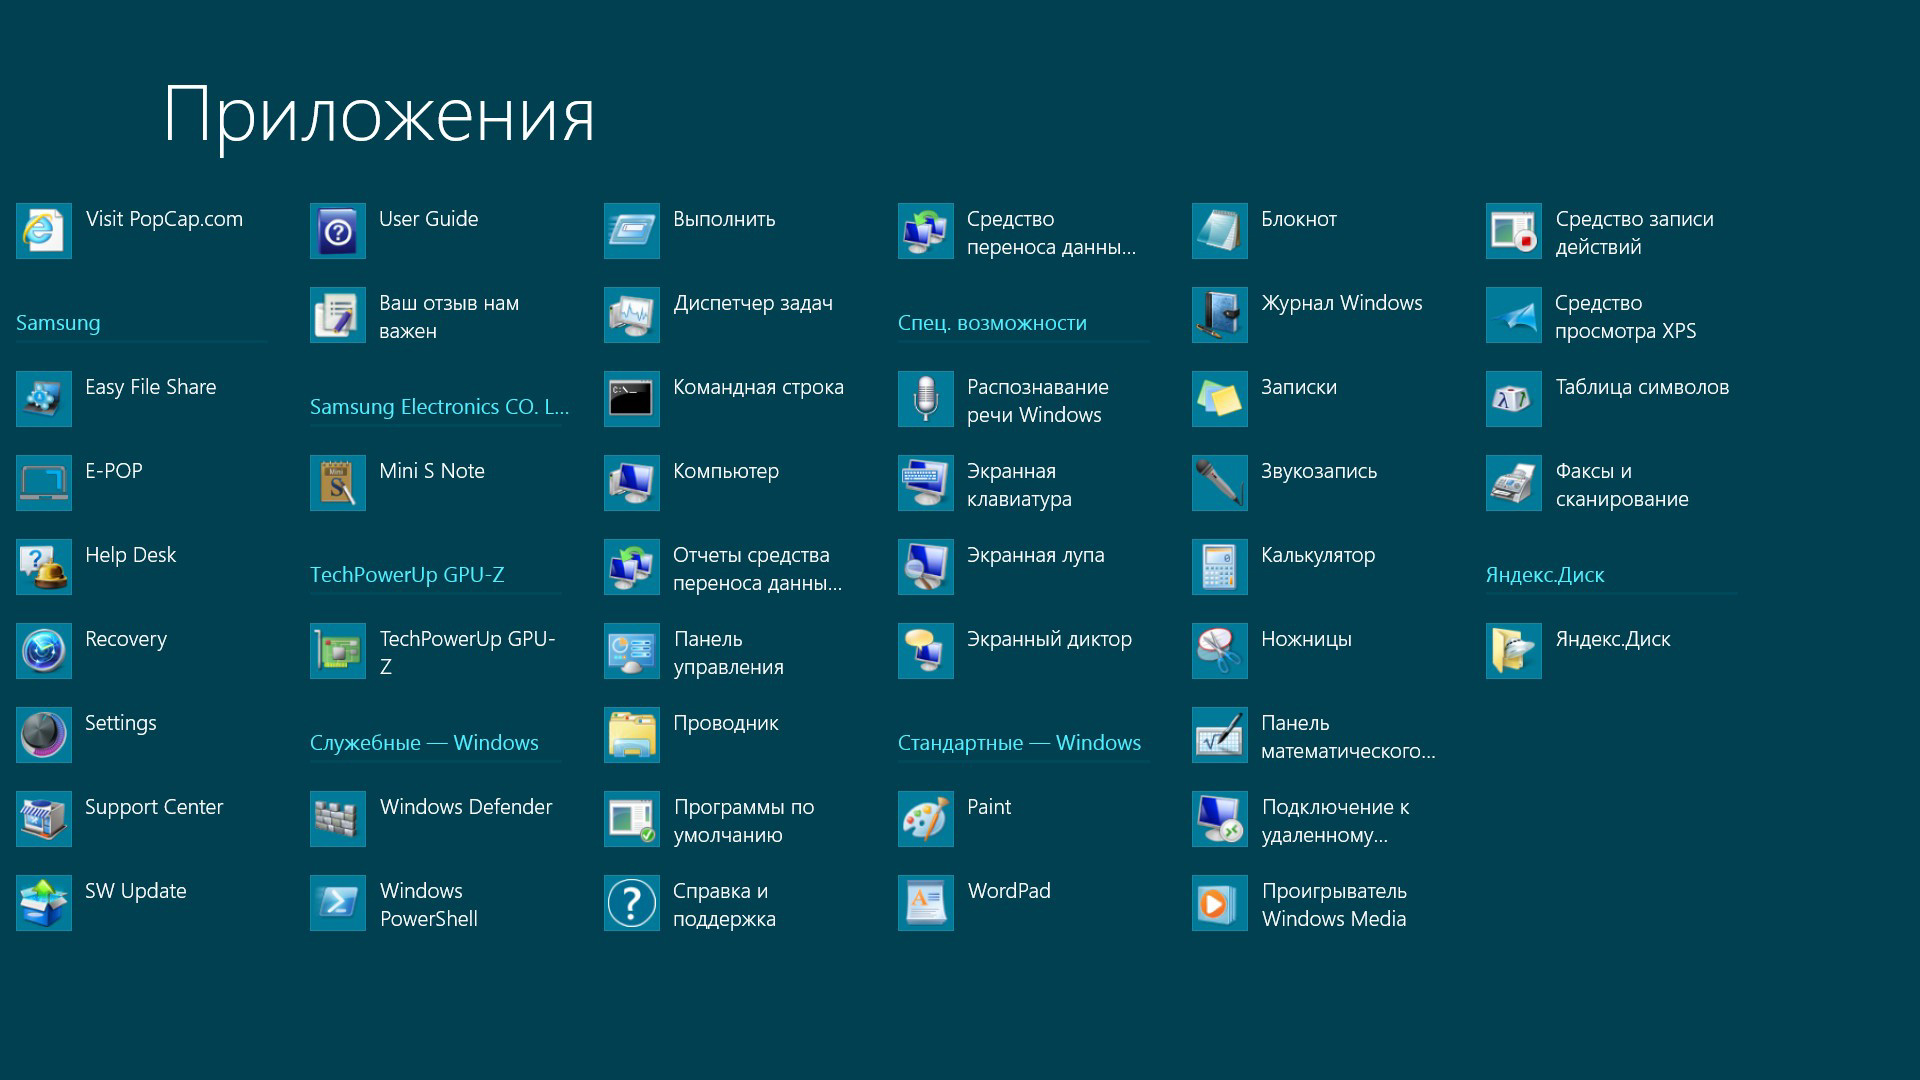Image resolution: width=1920 pixels, height=1080 pixels.
Task: Open the Проводник file explorer icon
Action: point(631,735)
